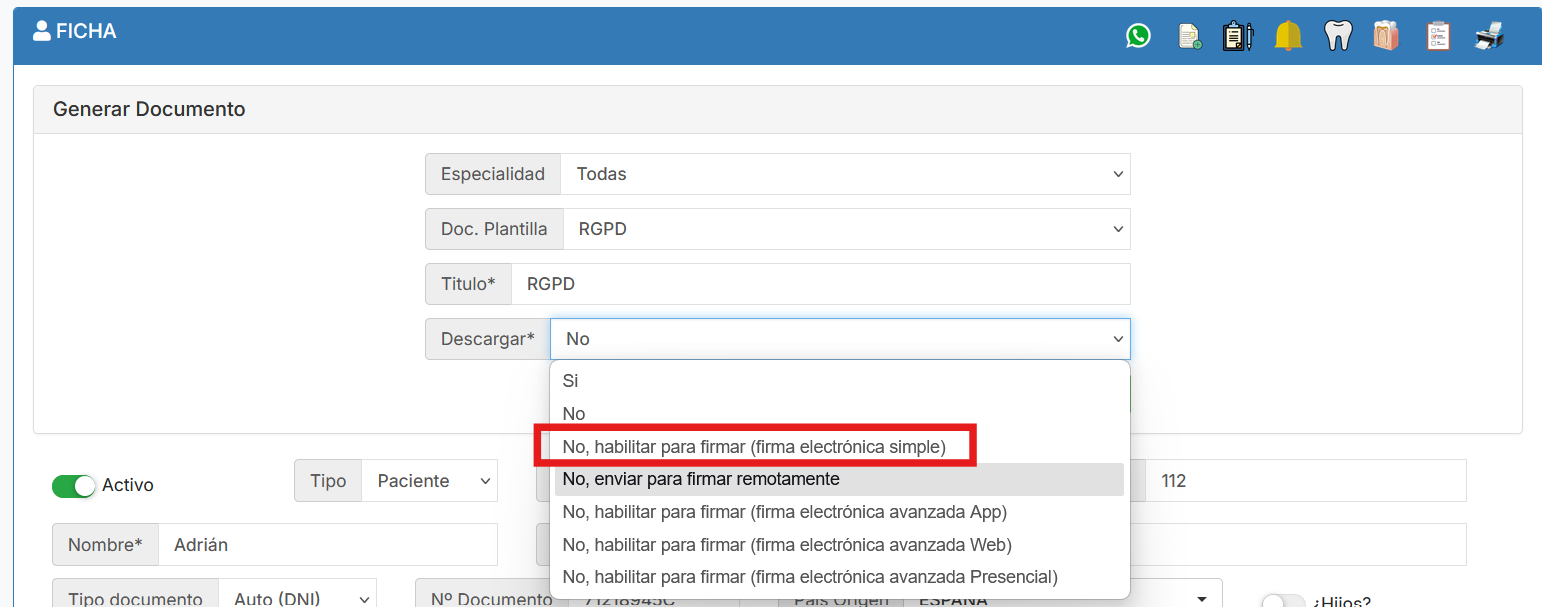
Task: Click the printer icon
Action: coord(1489,37)
